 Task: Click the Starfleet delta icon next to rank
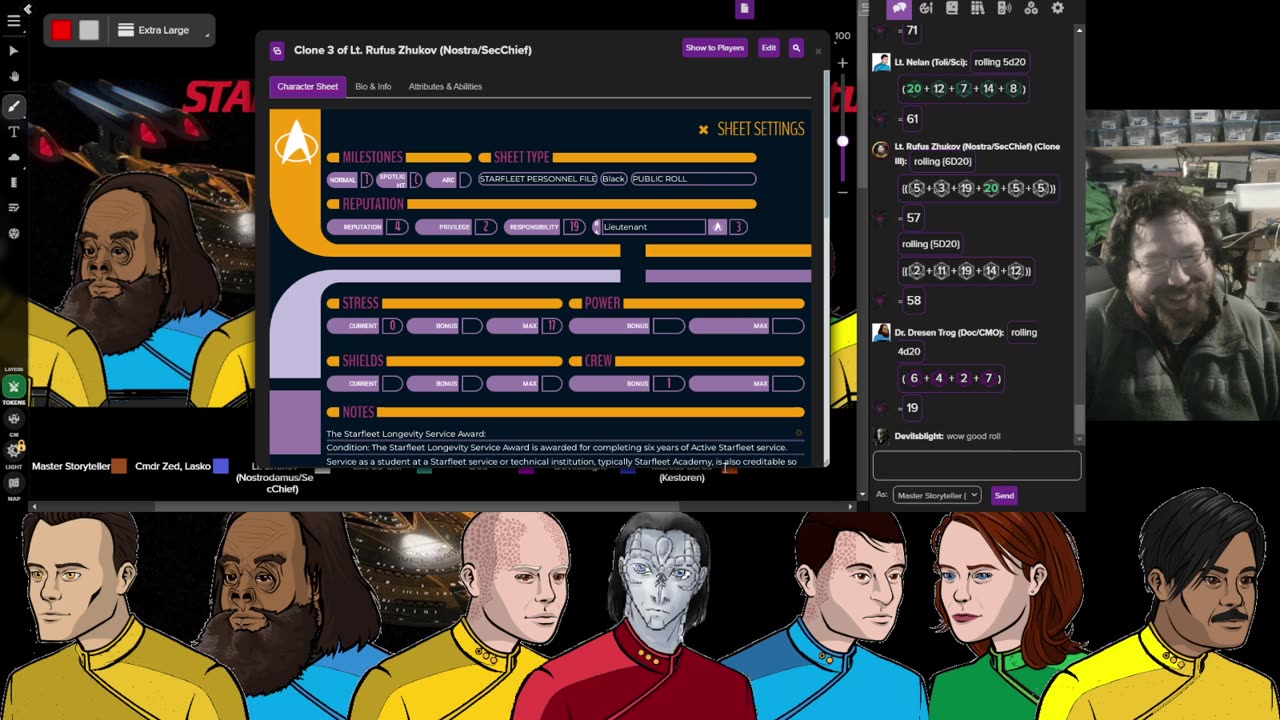click(x=717, y=227)
